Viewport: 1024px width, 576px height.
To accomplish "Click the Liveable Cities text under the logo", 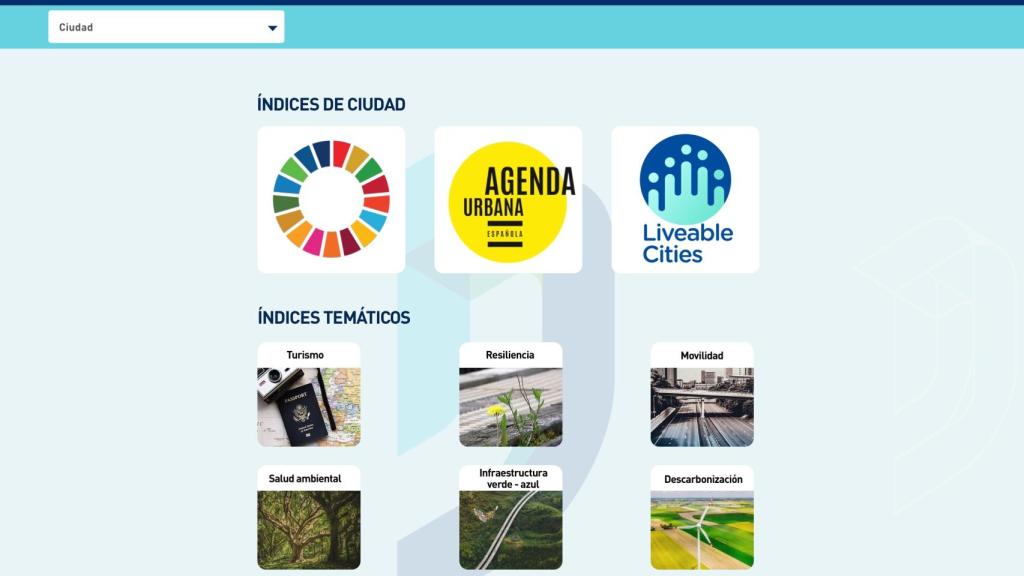I will pyautogui.click(x=687, y=243).
